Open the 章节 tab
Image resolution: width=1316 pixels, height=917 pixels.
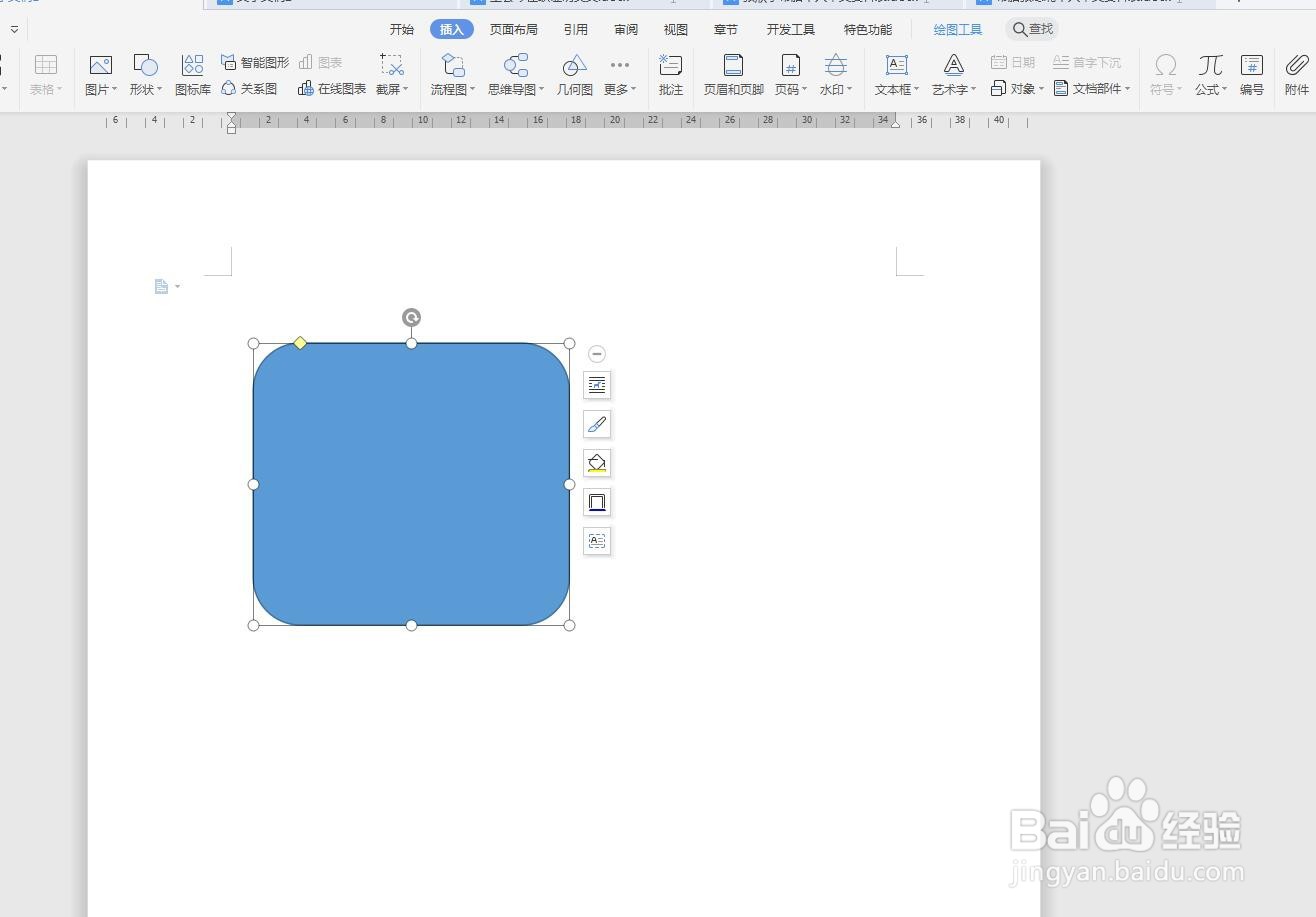726,29
